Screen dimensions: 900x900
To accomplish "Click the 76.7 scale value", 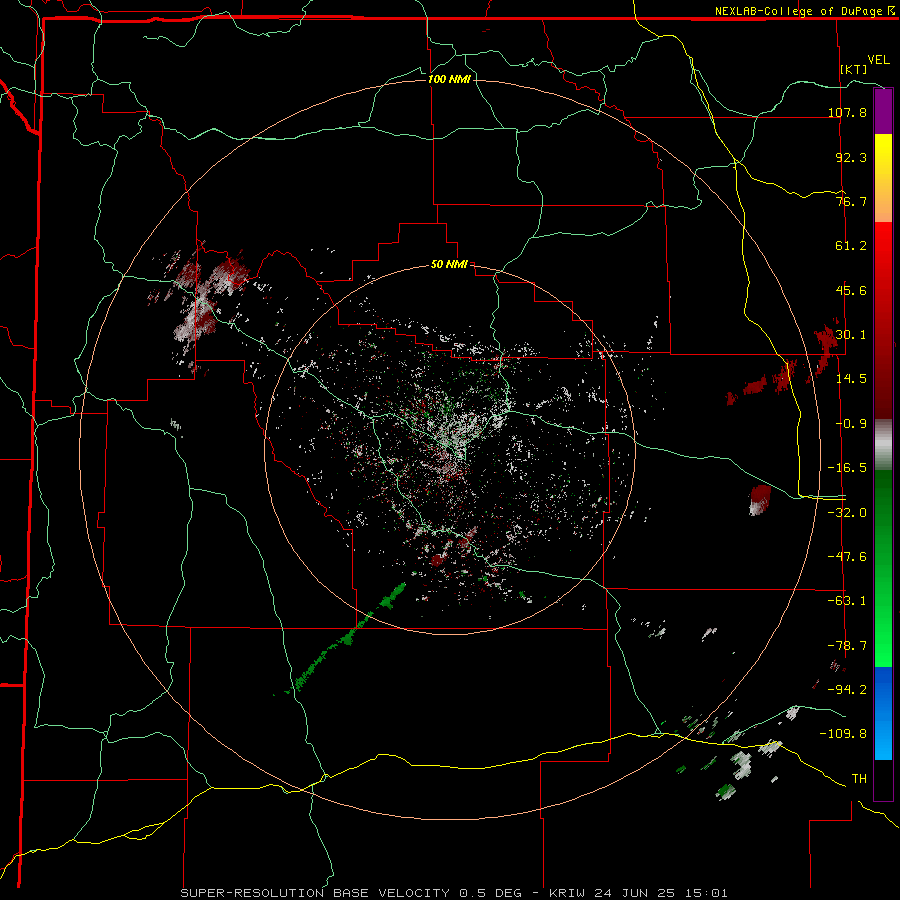I will tap(851, 201).
